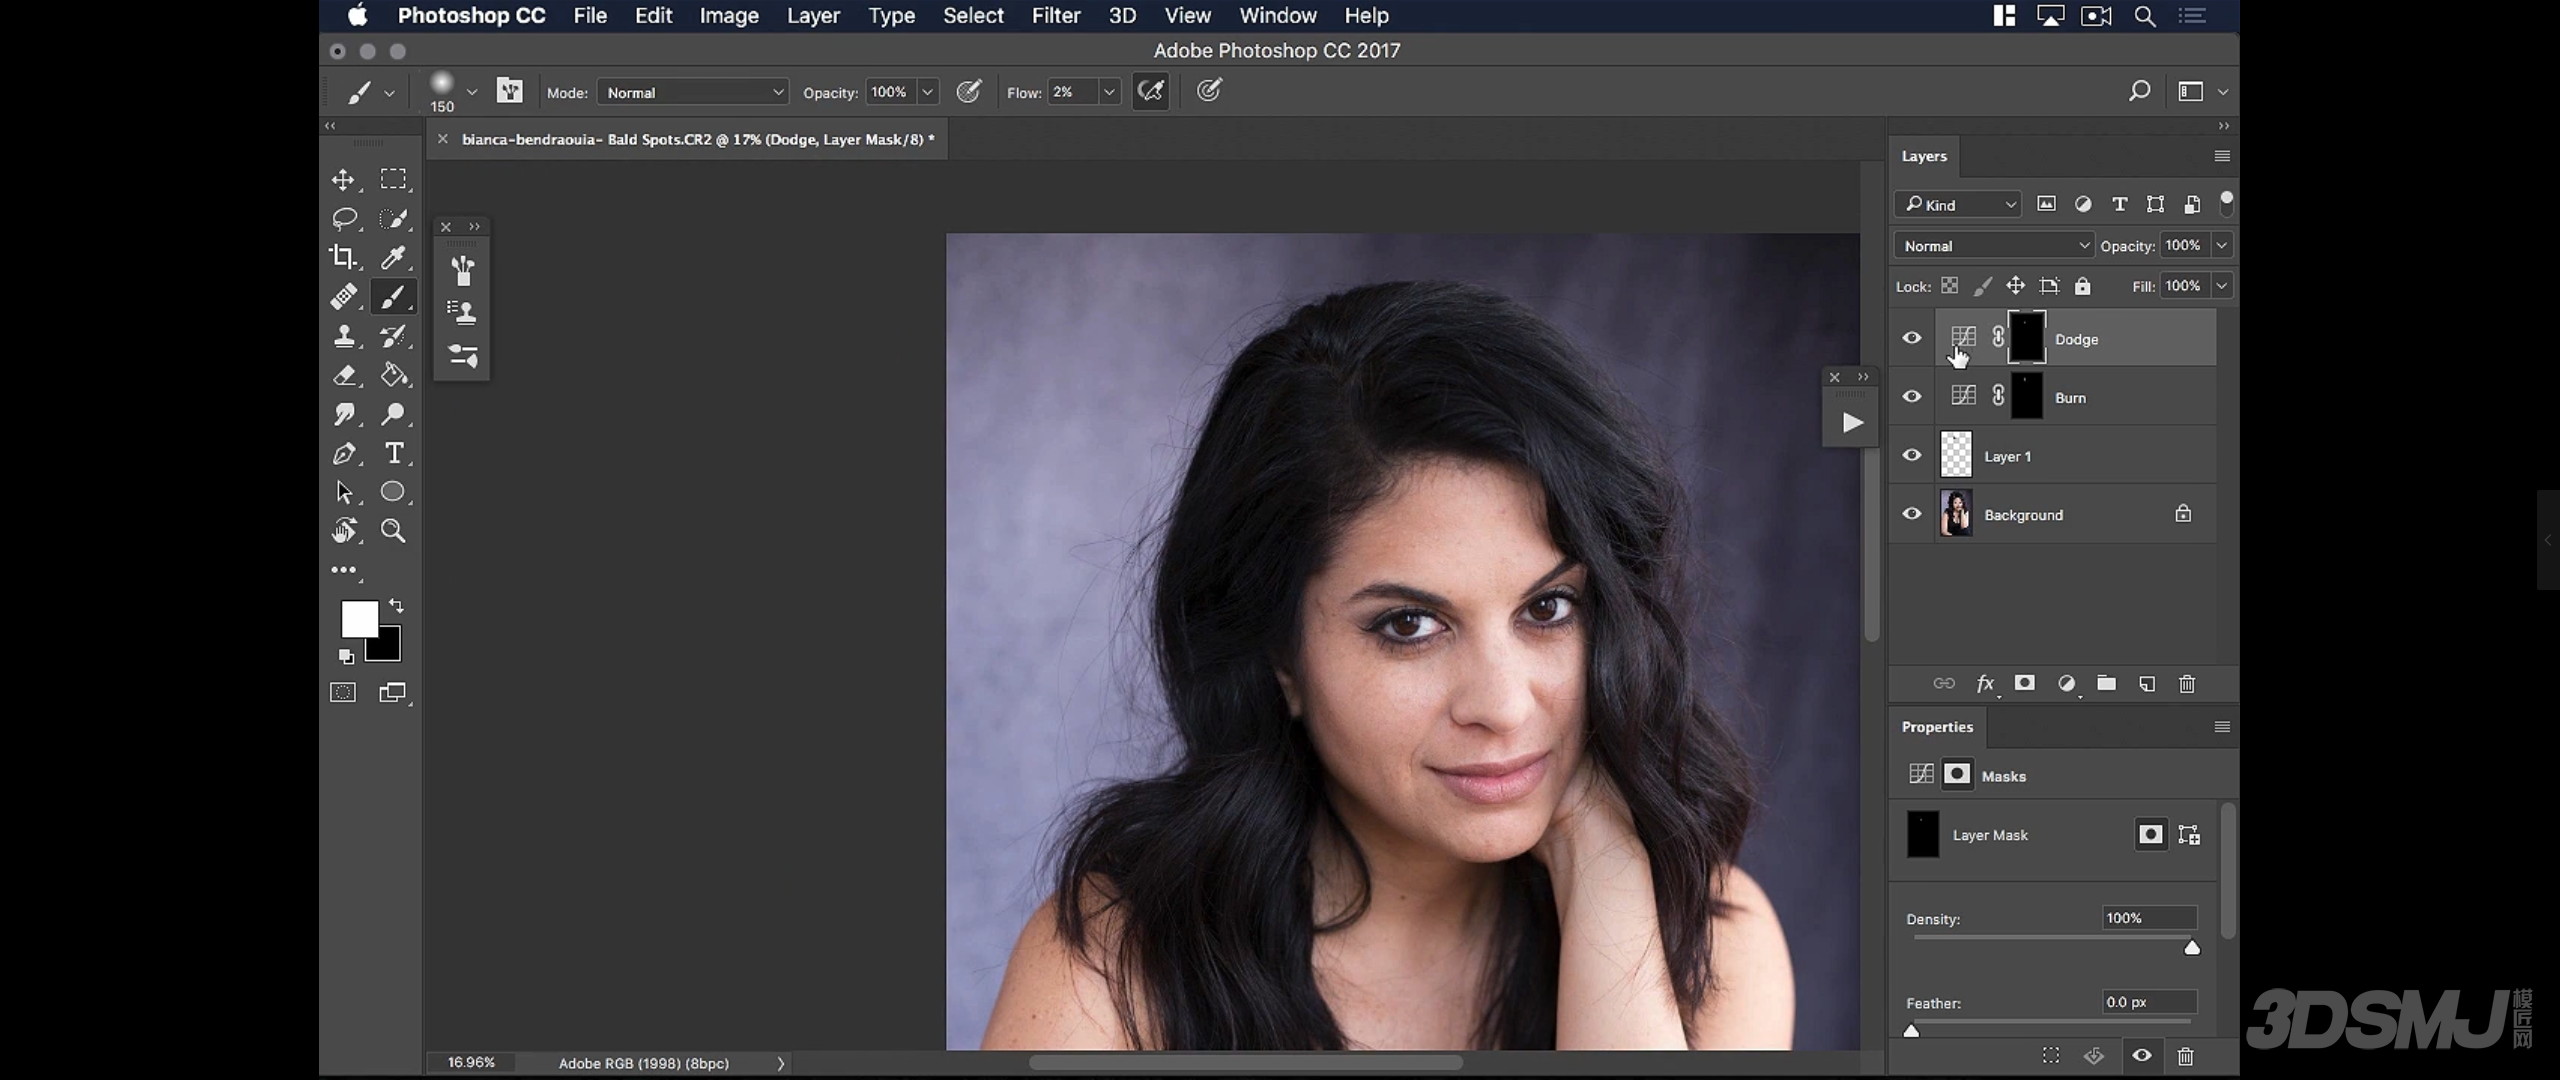Select the Eraser tool
The image size is (2560, 1080).
343,375
